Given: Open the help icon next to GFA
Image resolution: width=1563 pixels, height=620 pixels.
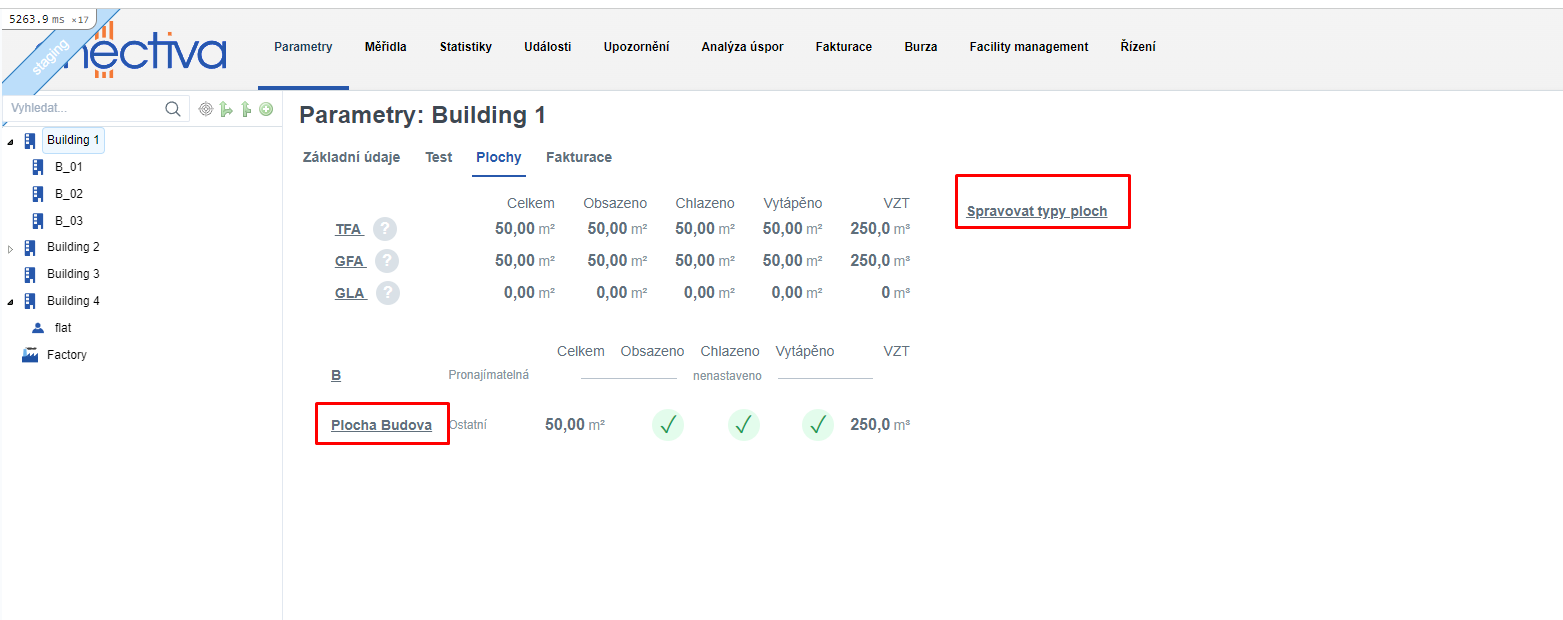Looking at the screenshot, I should [385, 261].
